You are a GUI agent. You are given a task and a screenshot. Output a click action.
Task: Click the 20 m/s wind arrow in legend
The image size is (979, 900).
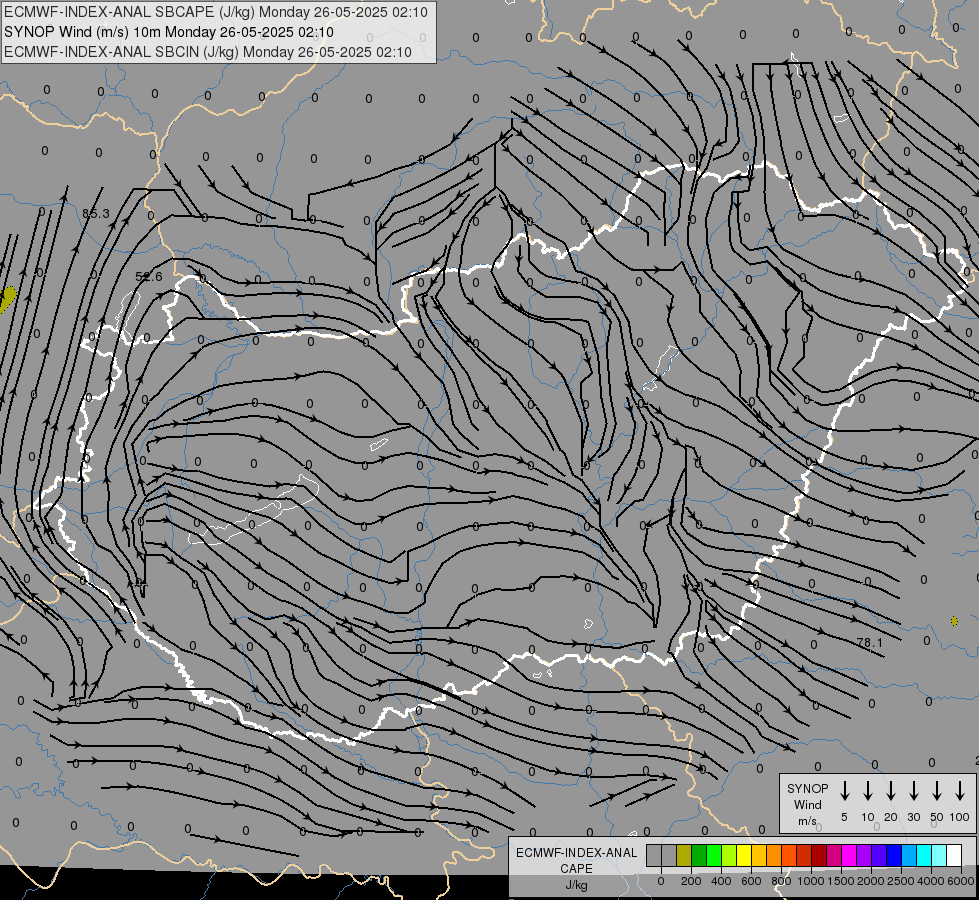891,791
